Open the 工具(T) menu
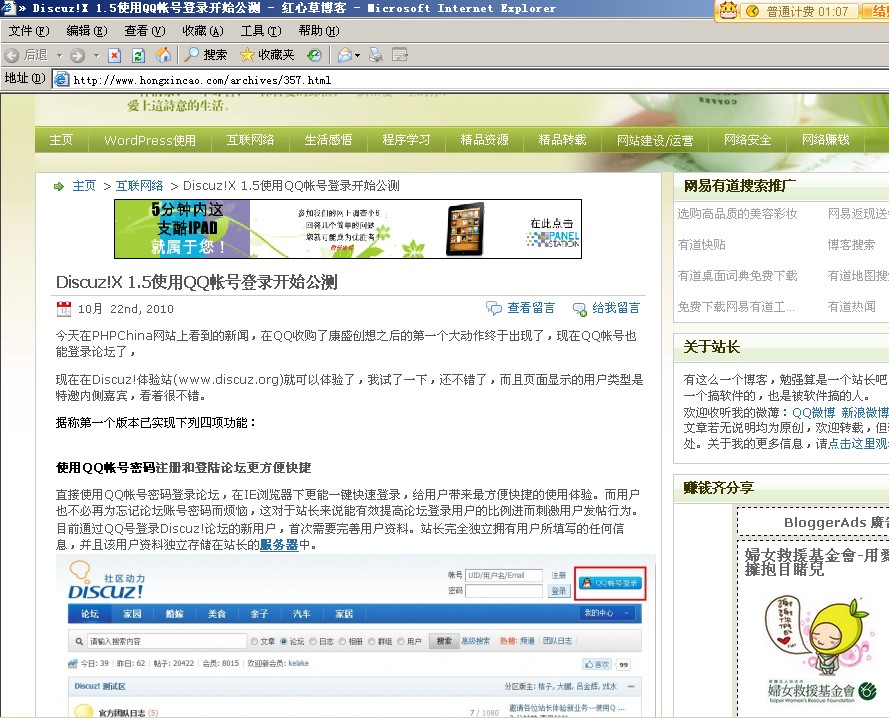Screen dimensions: 889x719 click(260, 31)
